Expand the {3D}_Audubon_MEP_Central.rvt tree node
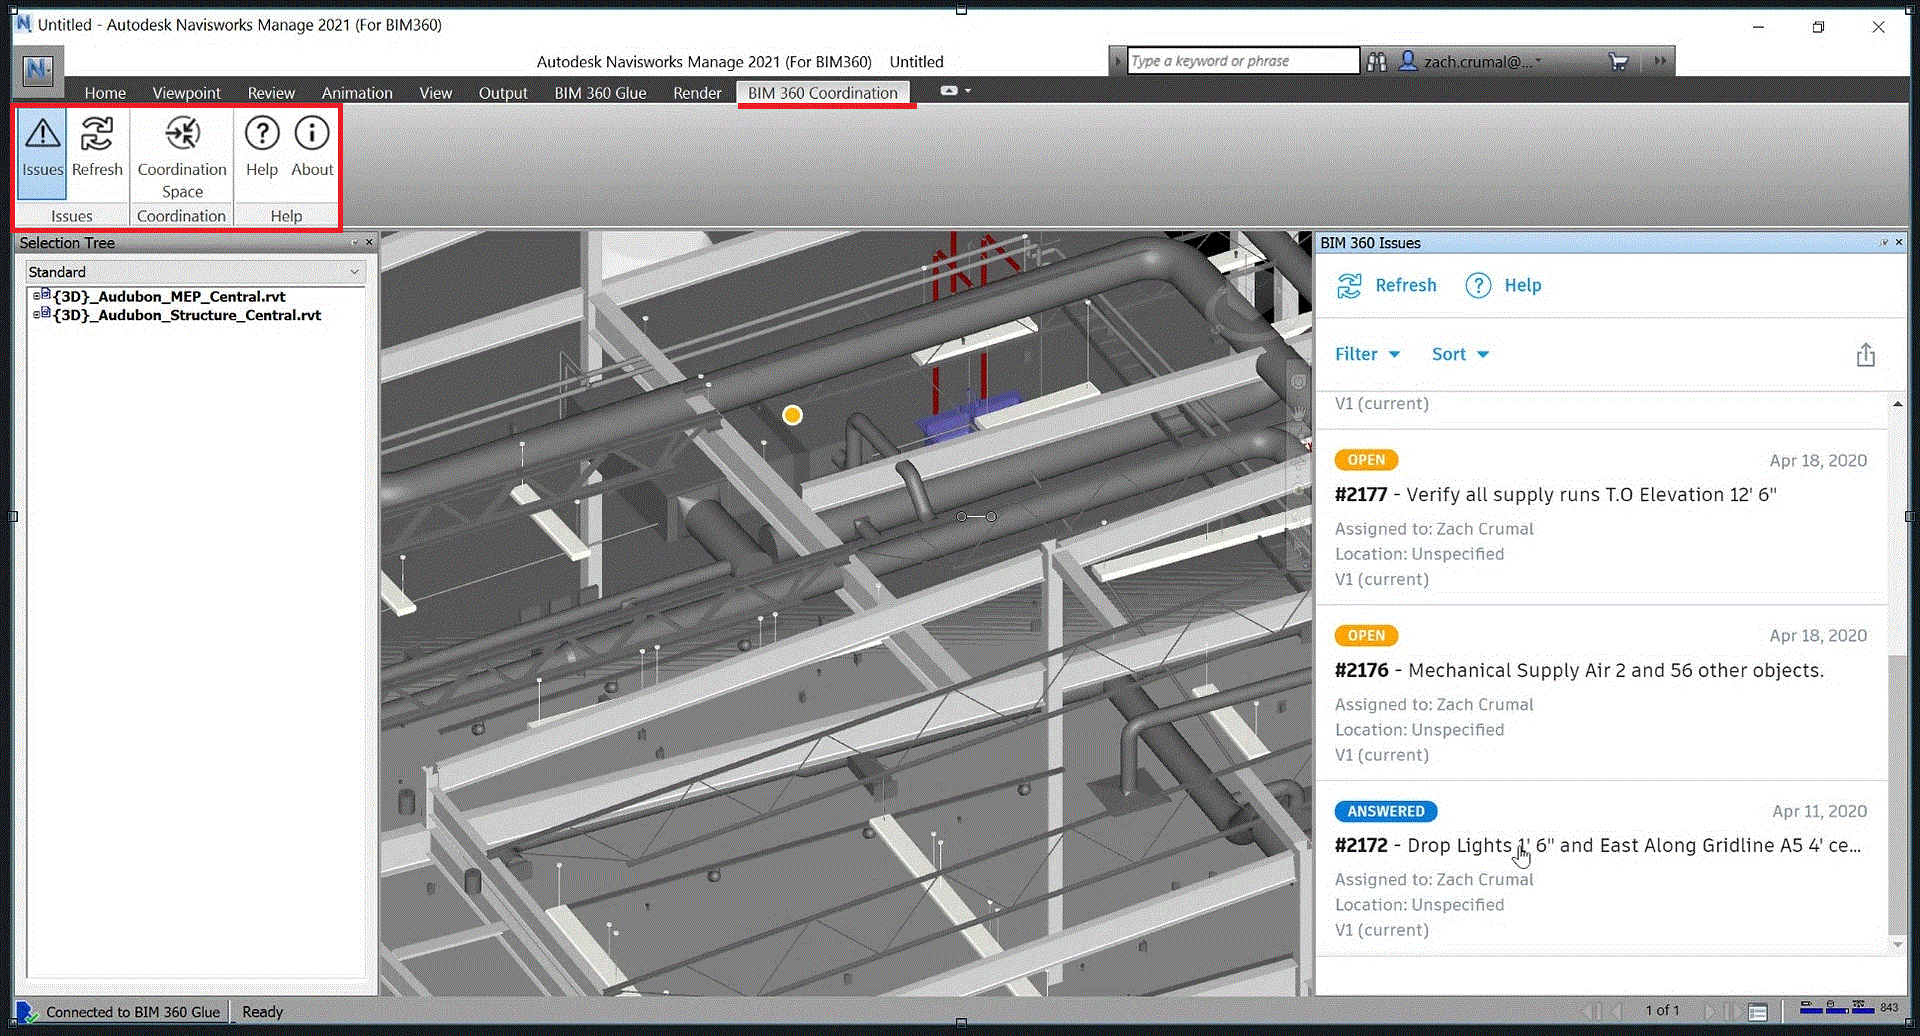 pos(38,296)
